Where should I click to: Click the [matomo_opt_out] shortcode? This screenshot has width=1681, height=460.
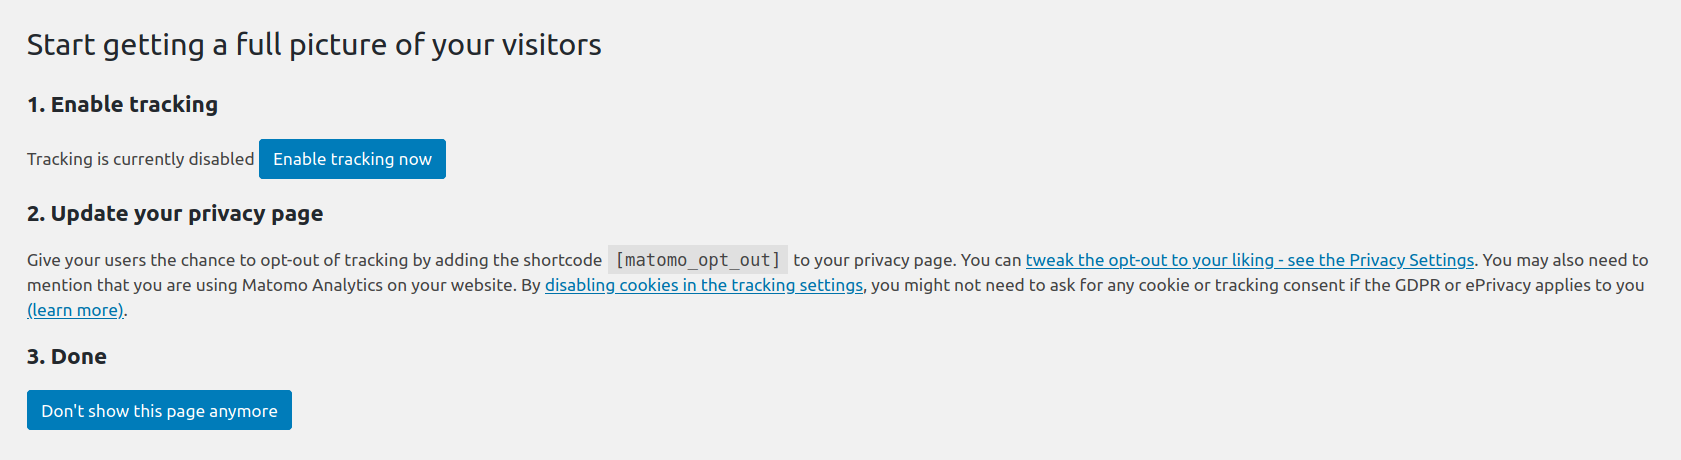[697, 260]
